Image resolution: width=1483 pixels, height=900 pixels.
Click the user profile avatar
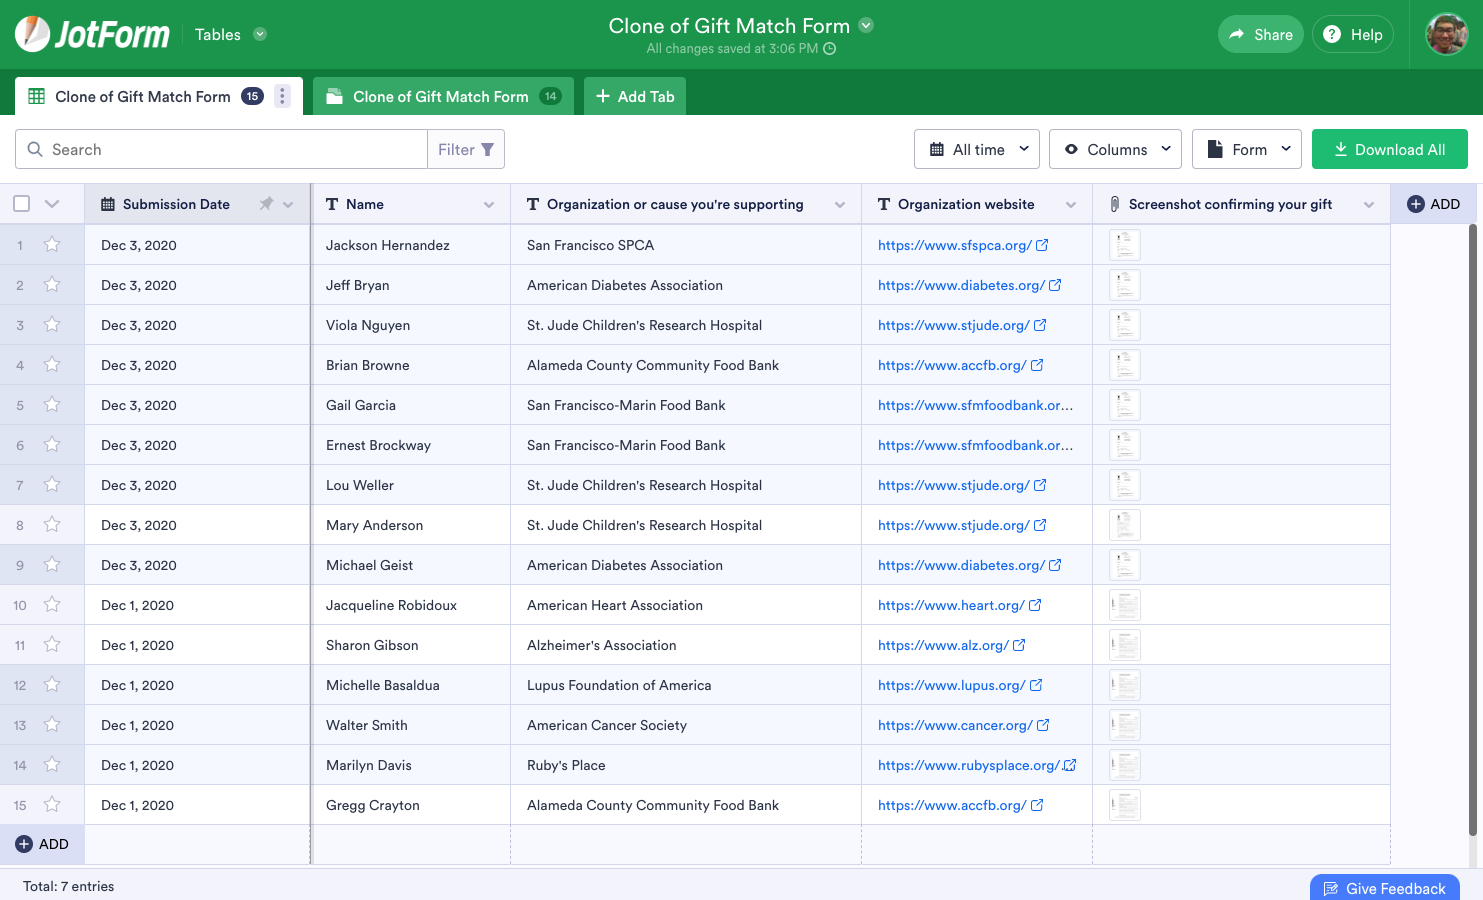pyautogui.click(x=1446, y=34)
